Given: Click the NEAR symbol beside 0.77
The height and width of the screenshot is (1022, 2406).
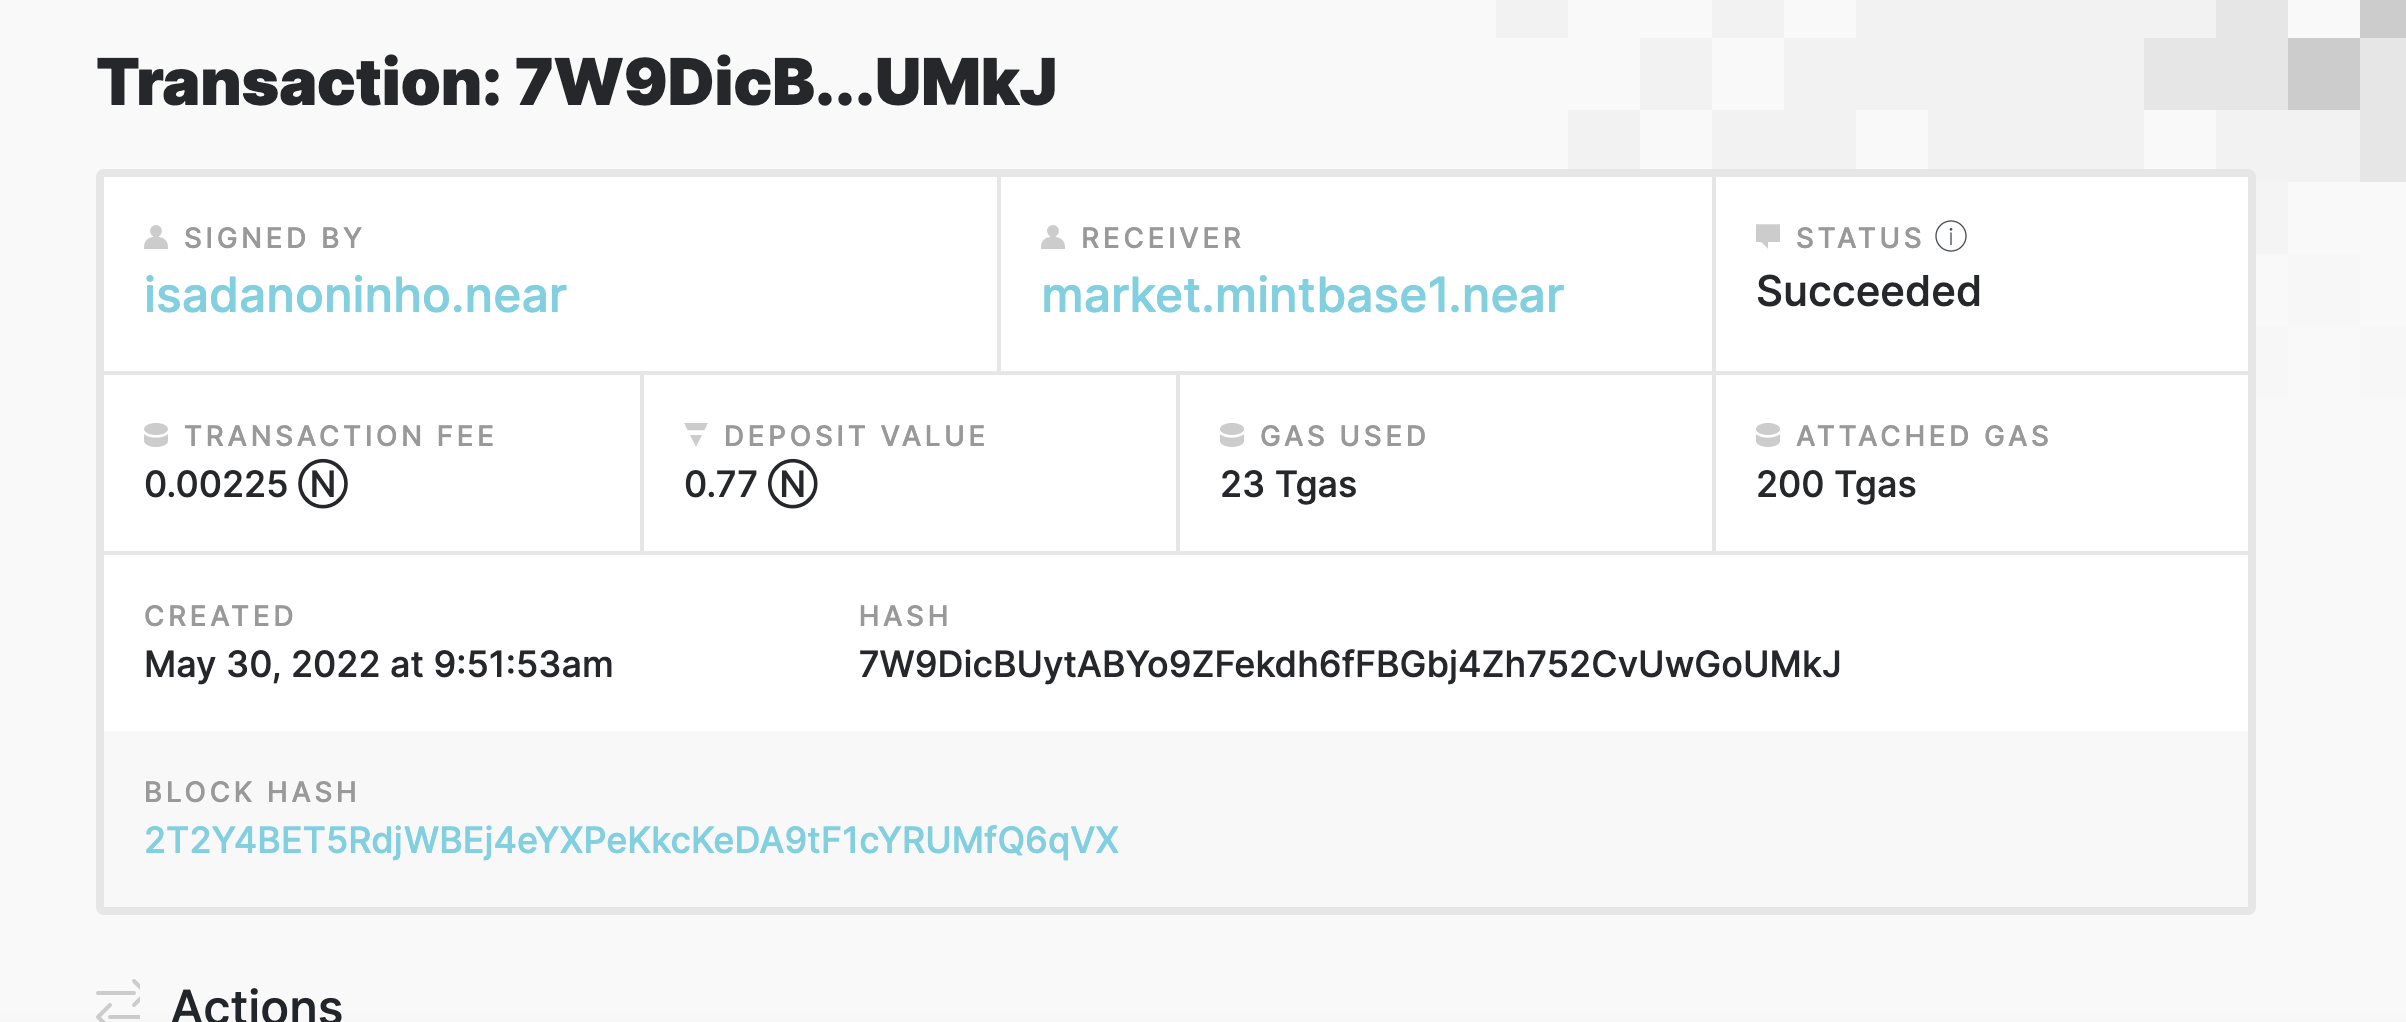Looking at the screenshot, I should tap(793, 484).
